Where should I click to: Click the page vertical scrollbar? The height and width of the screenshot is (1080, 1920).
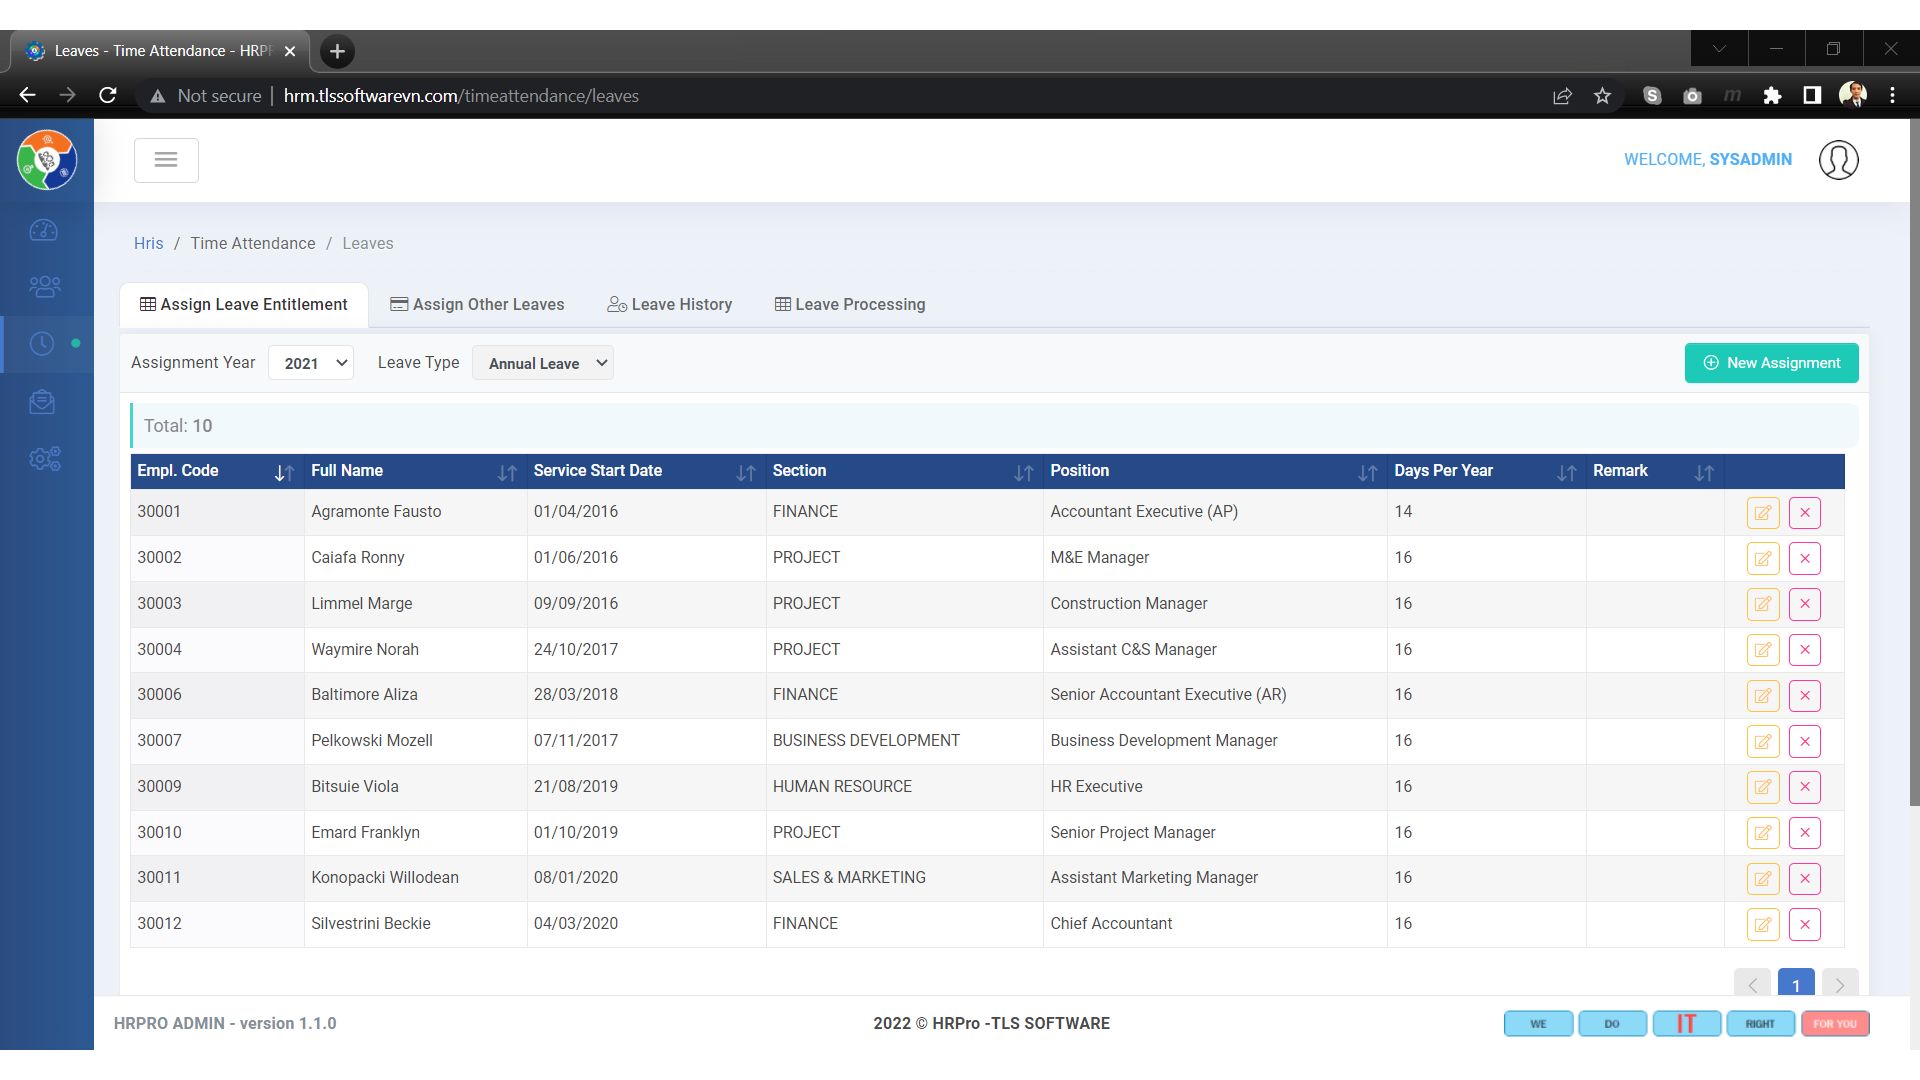point(1914,460)
